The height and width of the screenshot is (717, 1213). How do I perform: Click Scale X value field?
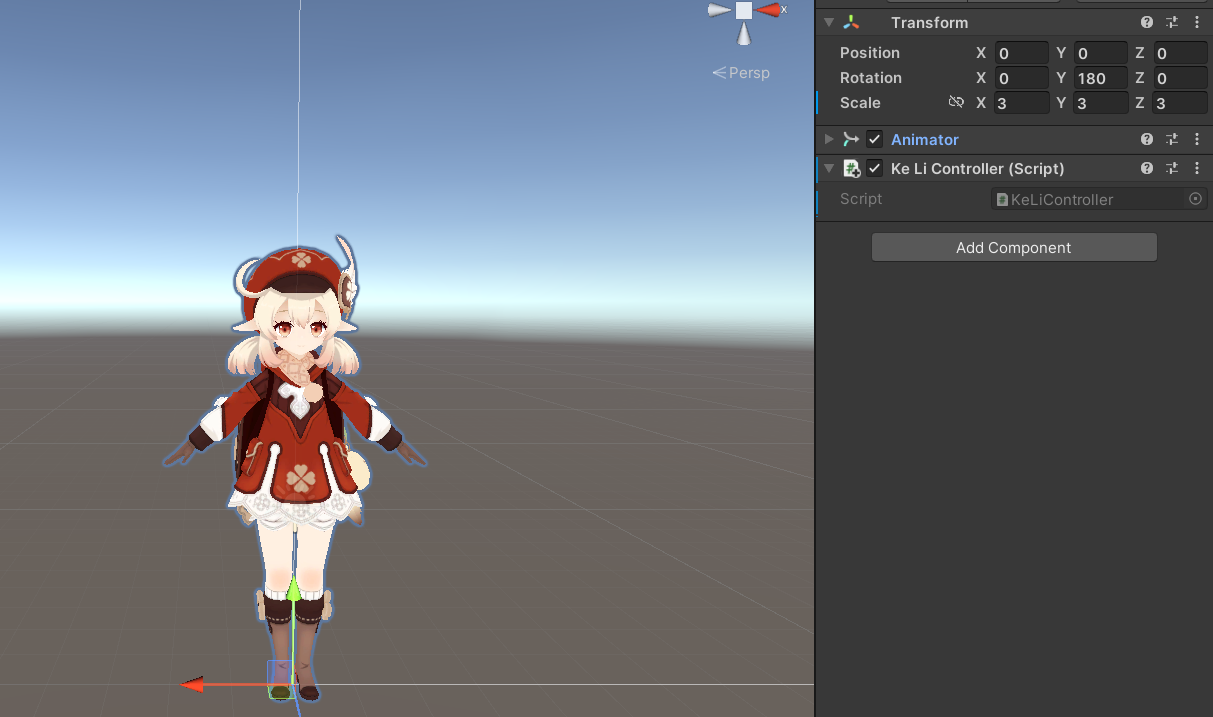[x=1021, y=103]
